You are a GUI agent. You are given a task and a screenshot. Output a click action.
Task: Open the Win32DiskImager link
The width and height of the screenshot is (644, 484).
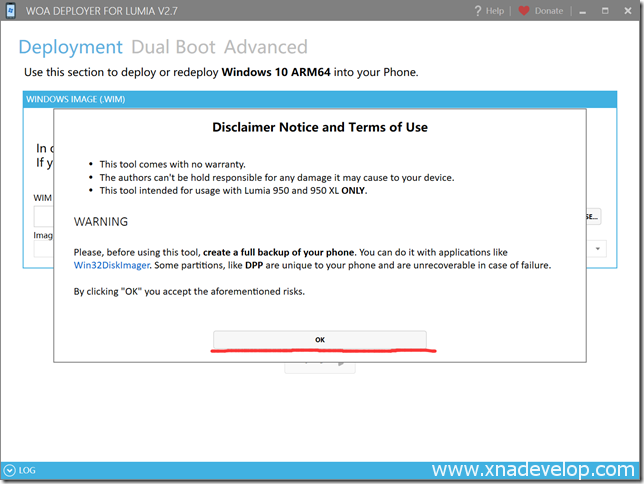tap(113, 266)
